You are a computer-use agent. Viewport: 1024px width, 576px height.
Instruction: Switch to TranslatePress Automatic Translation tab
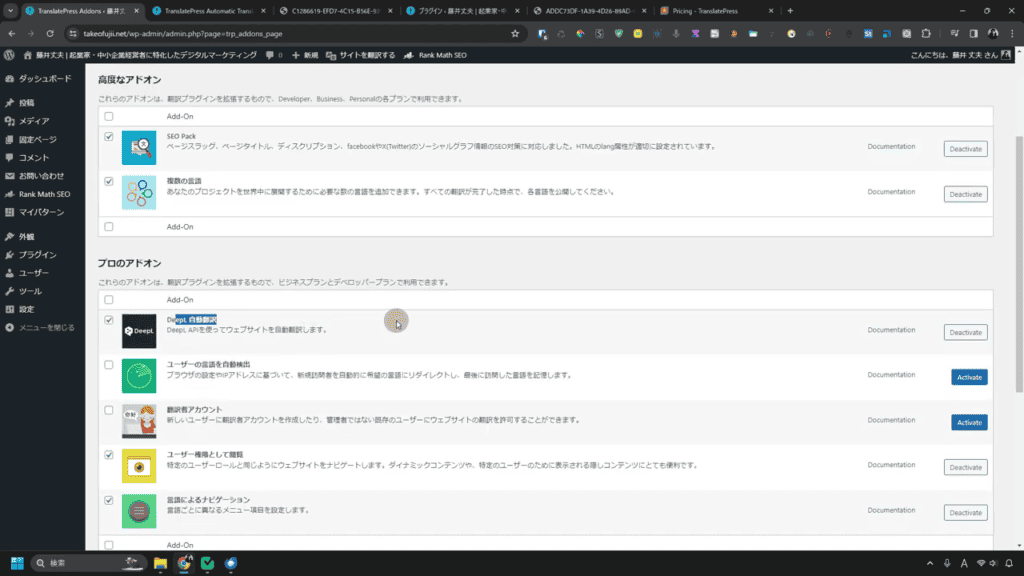pyautogui.click(x=208, y=11)
